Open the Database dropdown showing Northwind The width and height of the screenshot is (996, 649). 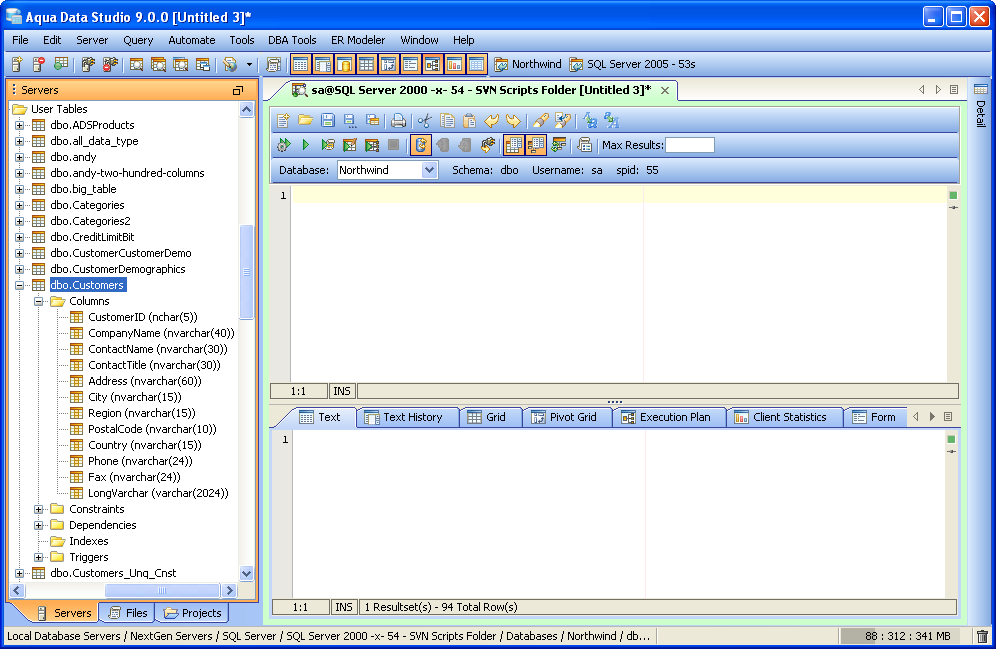429,170
